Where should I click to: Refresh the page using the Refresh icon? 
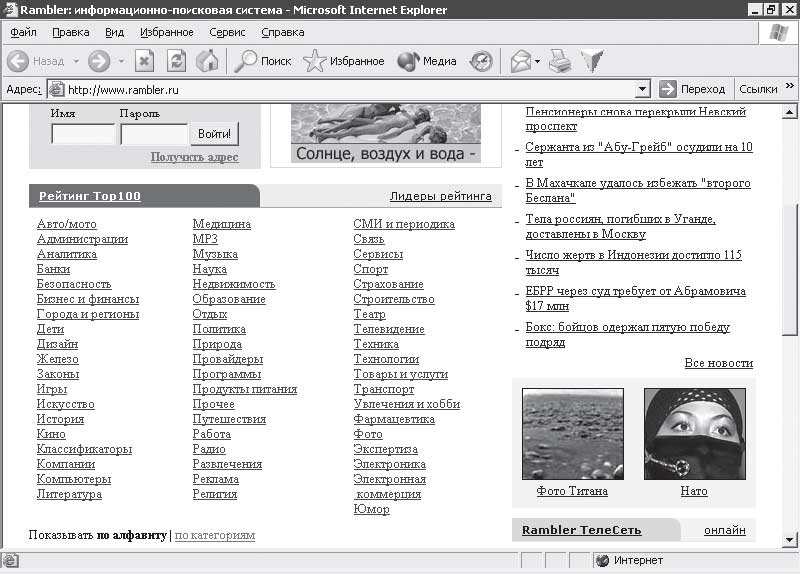[176, 61]
